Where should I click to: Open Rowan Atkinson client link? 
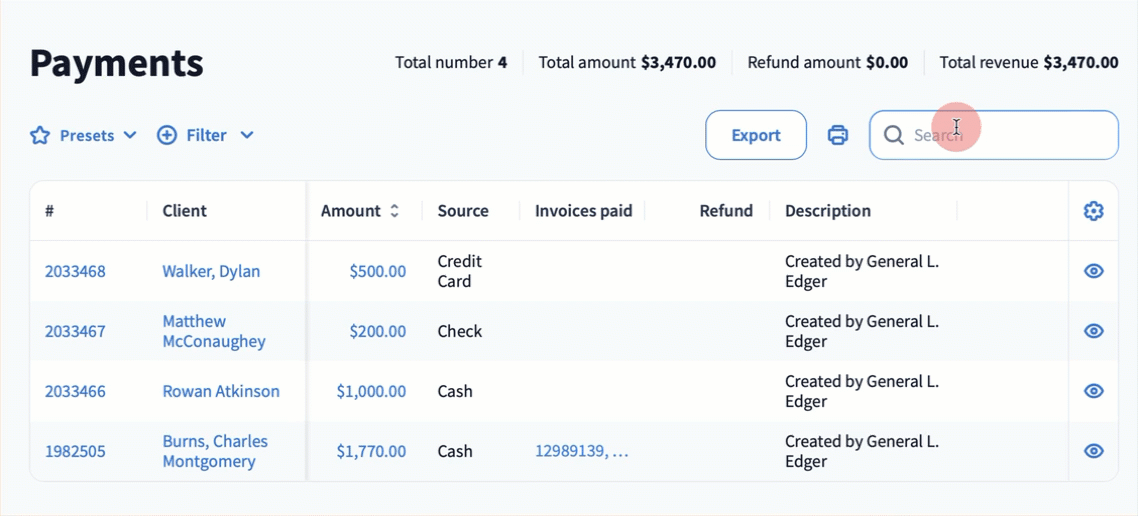tap(221, 391)
